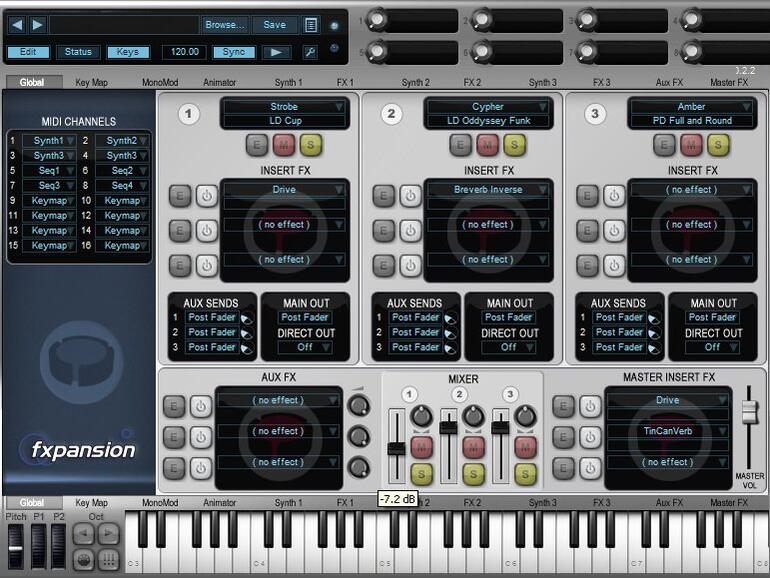This screenshot has width=770, height=578.
Task: Toggle power for Synth 3 first insert slot
Action: coord(614,196)
